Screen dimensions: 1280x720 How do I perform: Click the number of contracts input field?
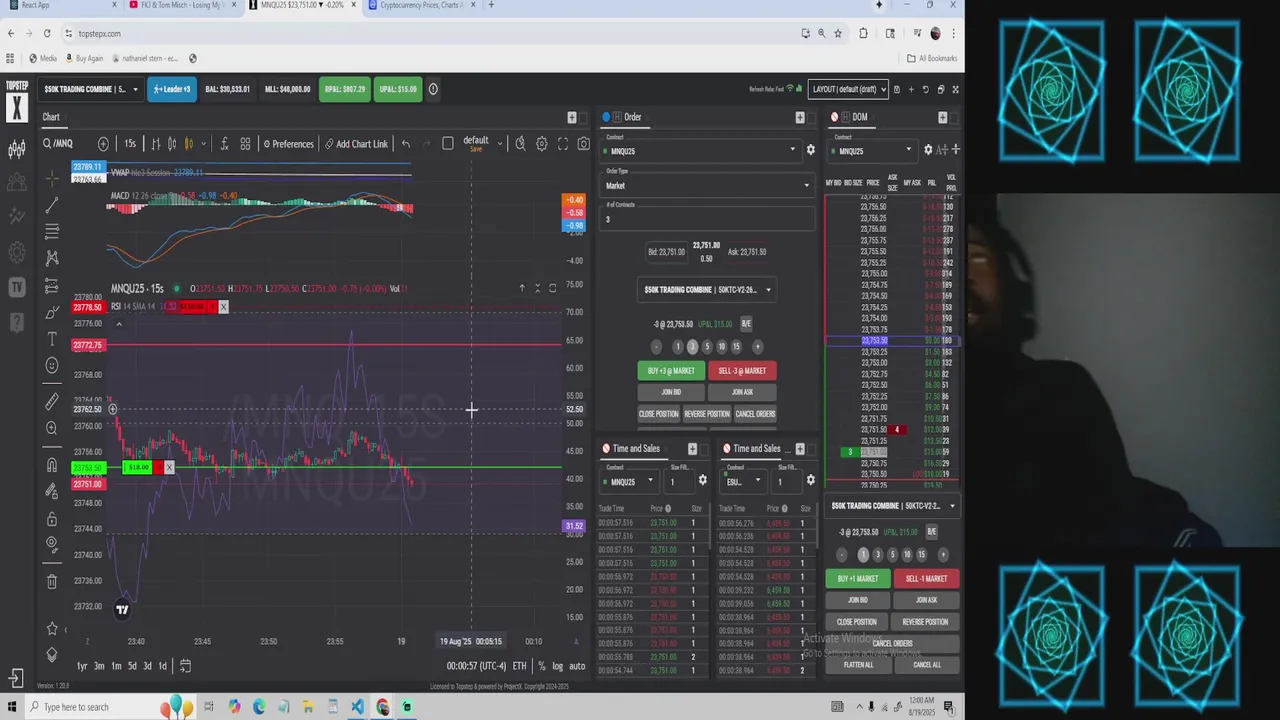click(707, 219)
